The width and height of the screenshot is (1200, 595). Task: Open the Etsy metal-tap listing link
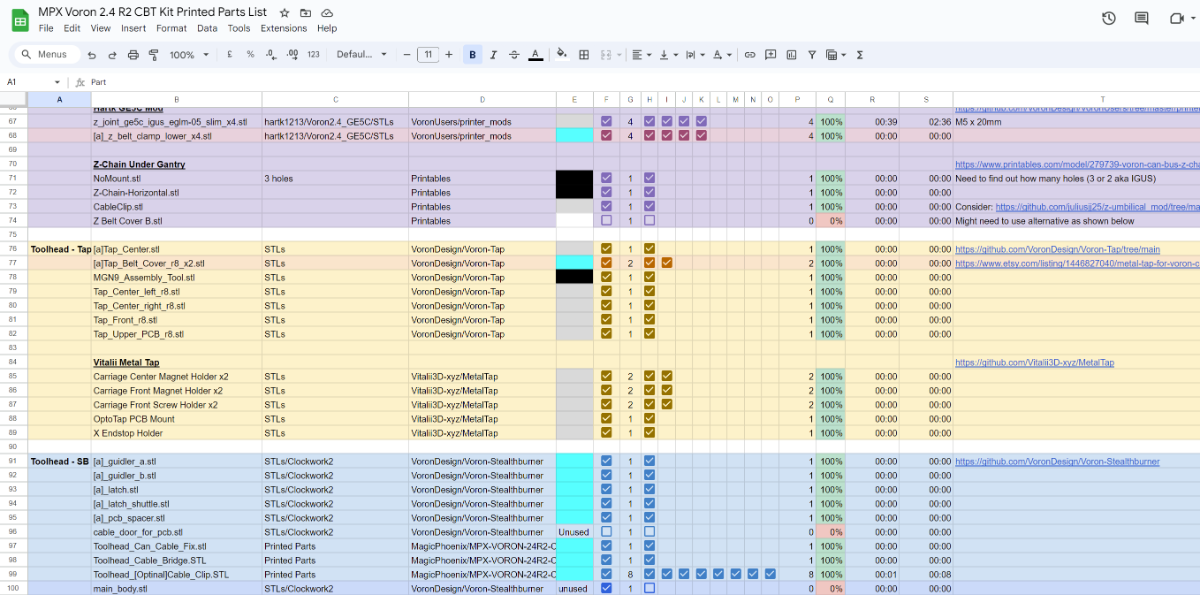pyautogui.click(x=1077, y=263)
